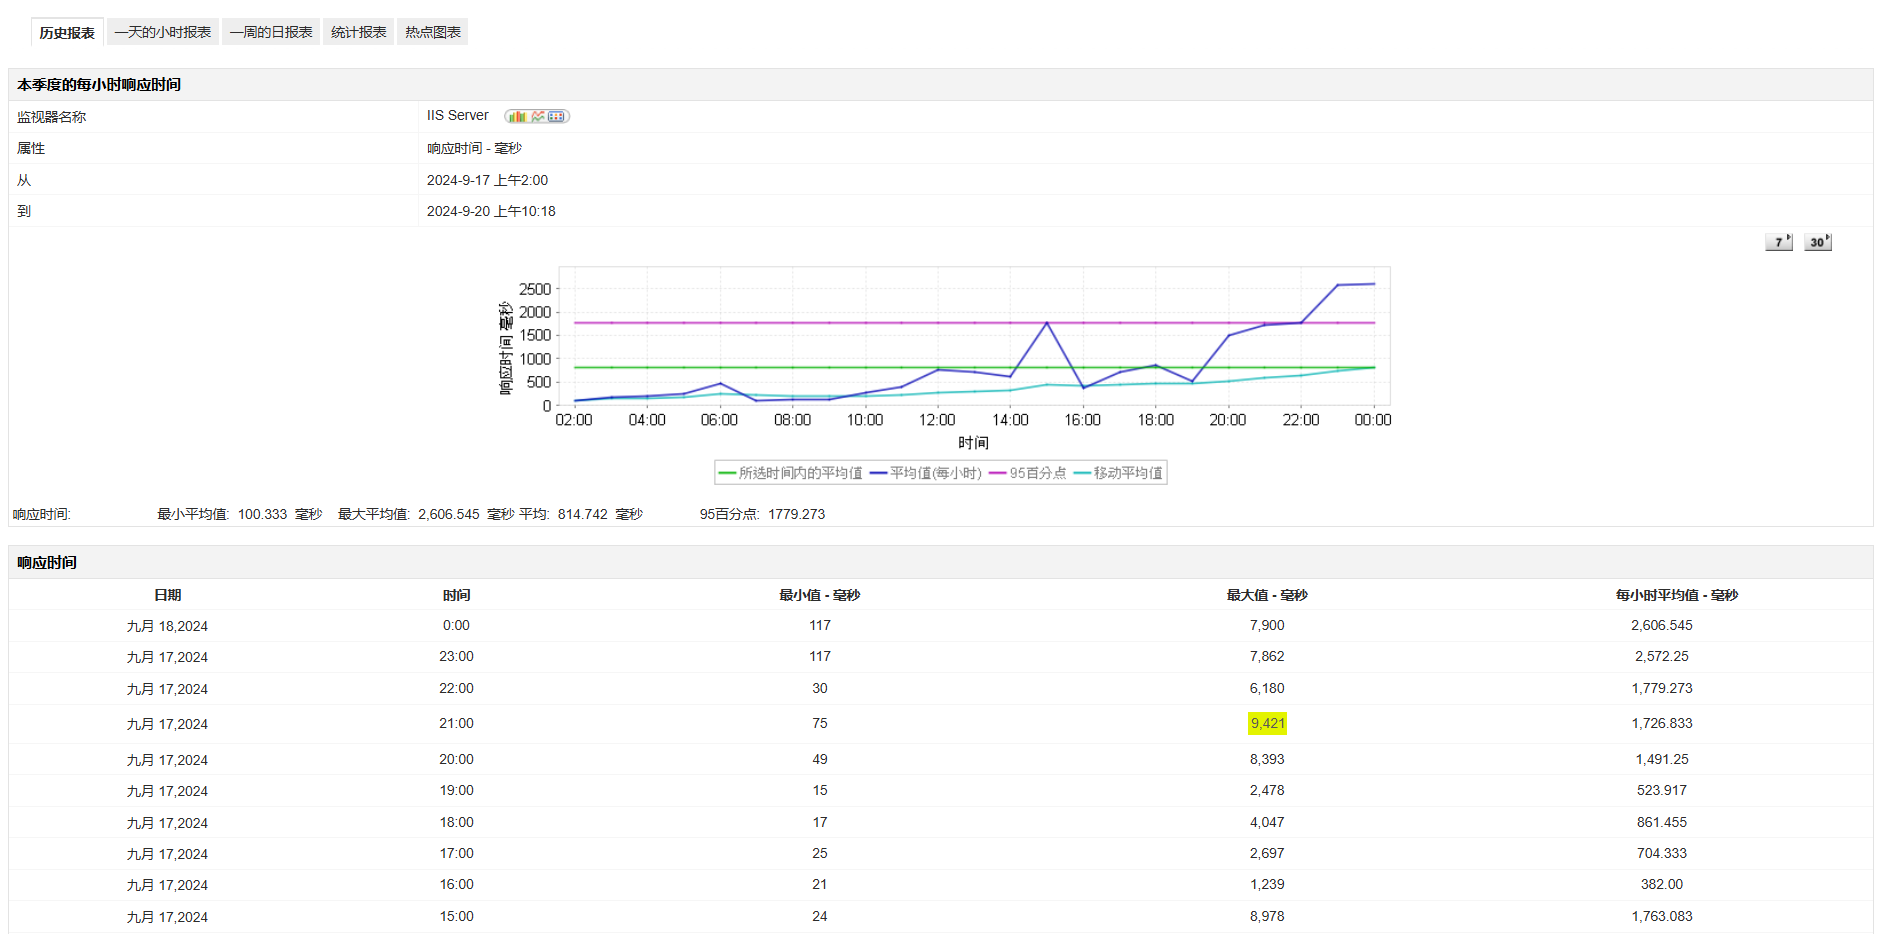Click the heat map grid icon beside IIS Server
This screenshot has height=934, width=1880.
pos(557,117)
